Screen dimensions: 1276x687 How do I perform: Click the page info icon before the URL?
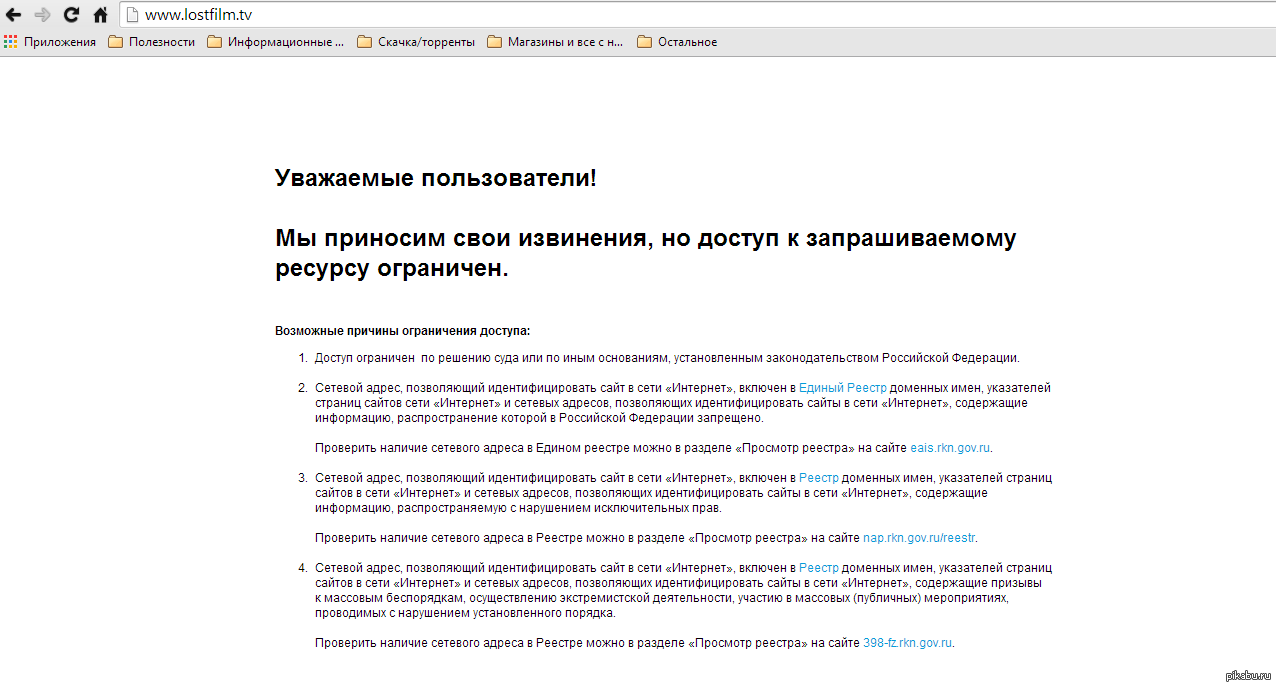point(131,15)
